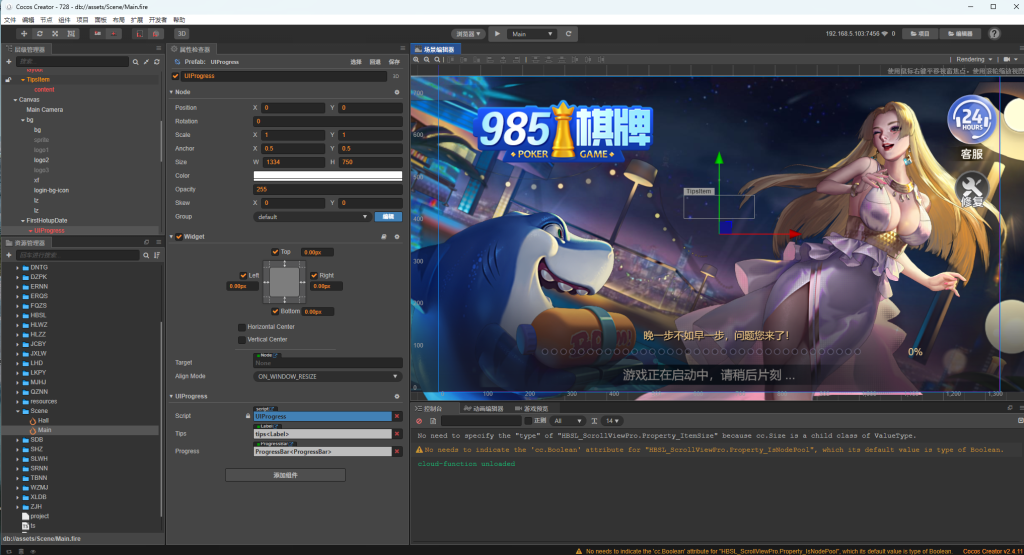Click zoom in icon in scene editor toolbar
The height and width of the screenshot is (555, 1024).
pos(416,59)
